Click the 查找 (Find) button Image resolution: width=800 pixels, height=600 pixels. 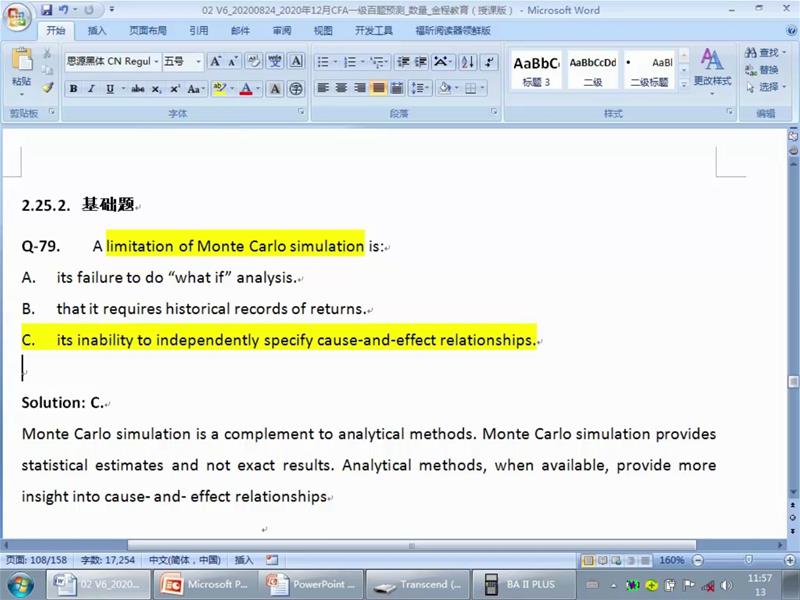tap(764, 52)
